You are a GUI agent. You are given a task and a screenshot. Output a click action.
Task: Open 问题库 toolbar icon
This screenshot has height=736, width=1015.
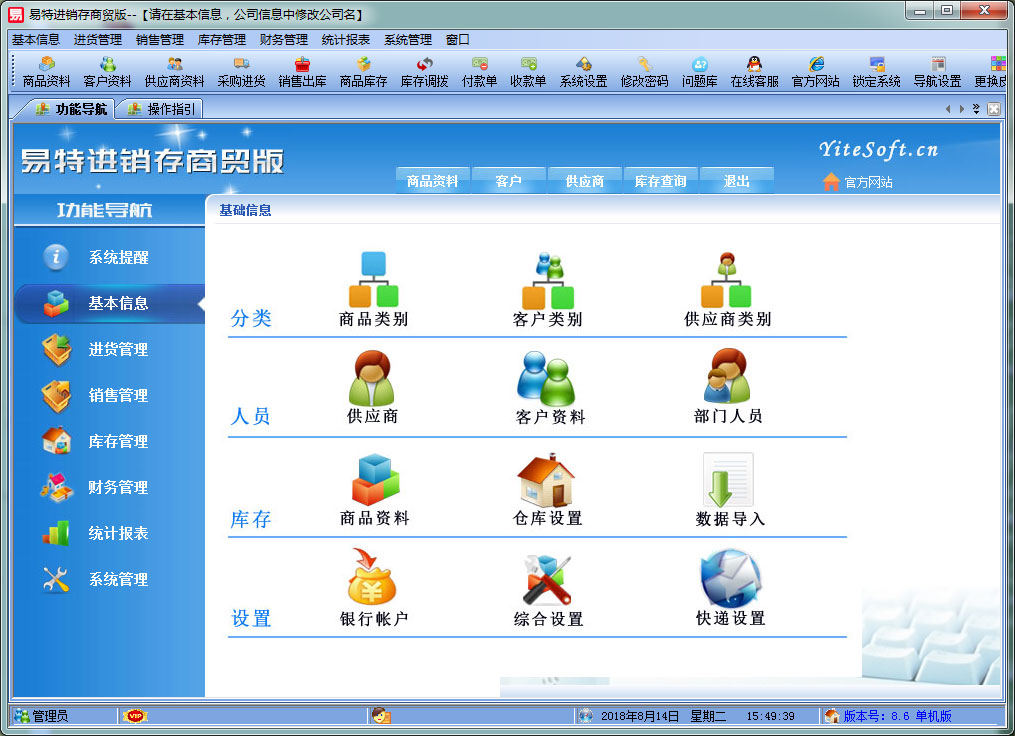click(x=700, y=72)
